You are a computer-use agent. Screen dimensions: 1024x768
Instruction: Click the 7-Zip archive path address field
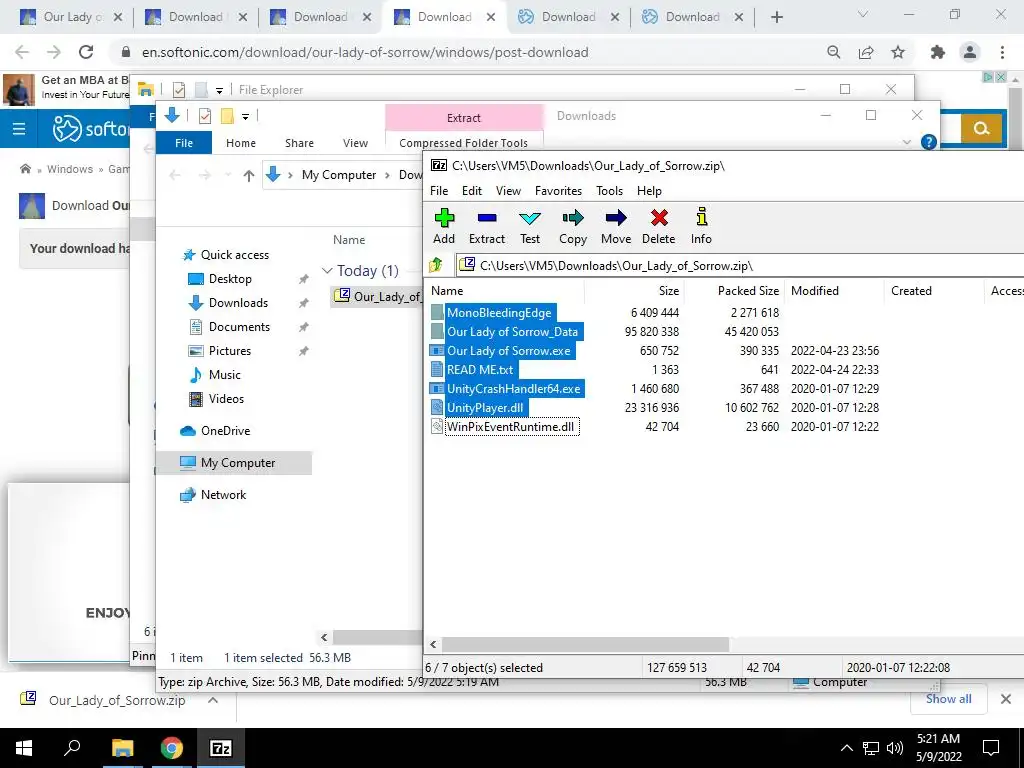coord(740,265)
